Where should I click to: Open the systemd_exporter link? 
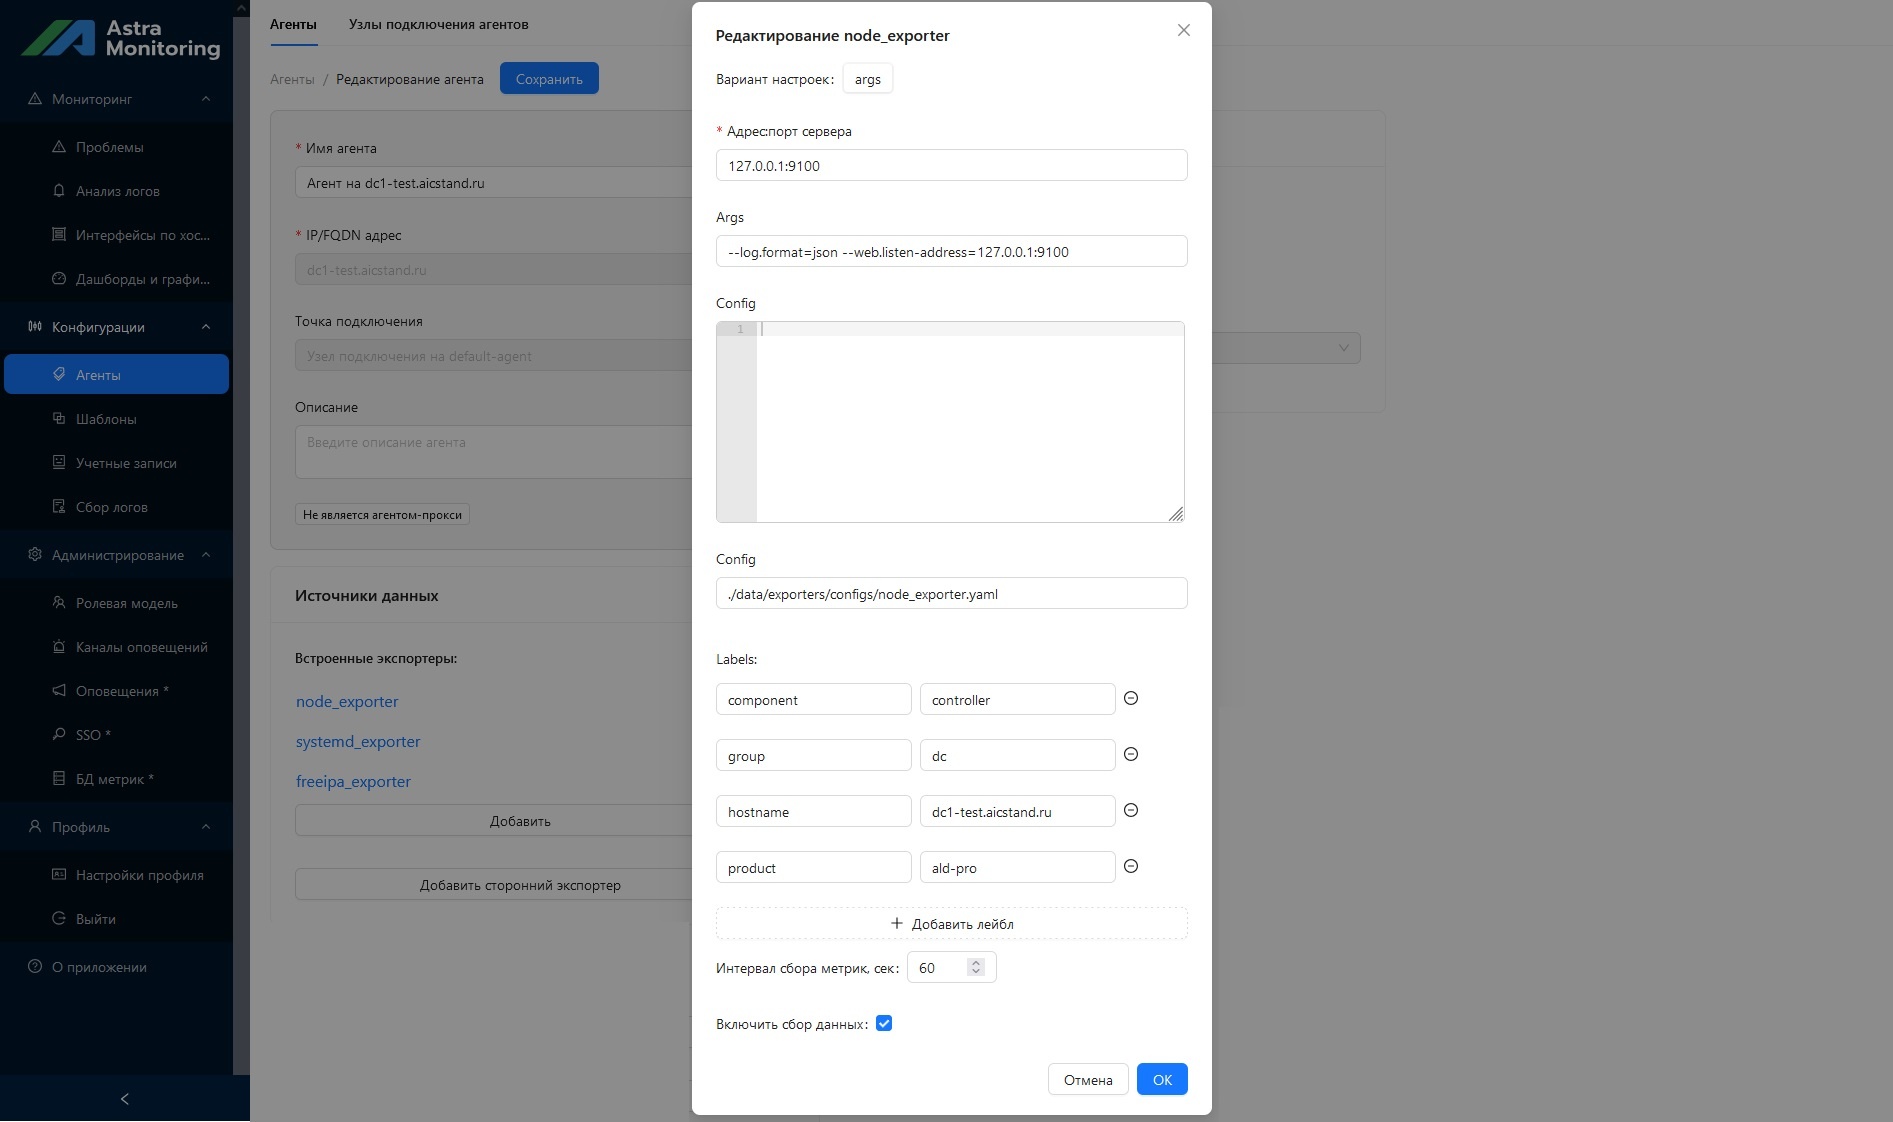358,741
